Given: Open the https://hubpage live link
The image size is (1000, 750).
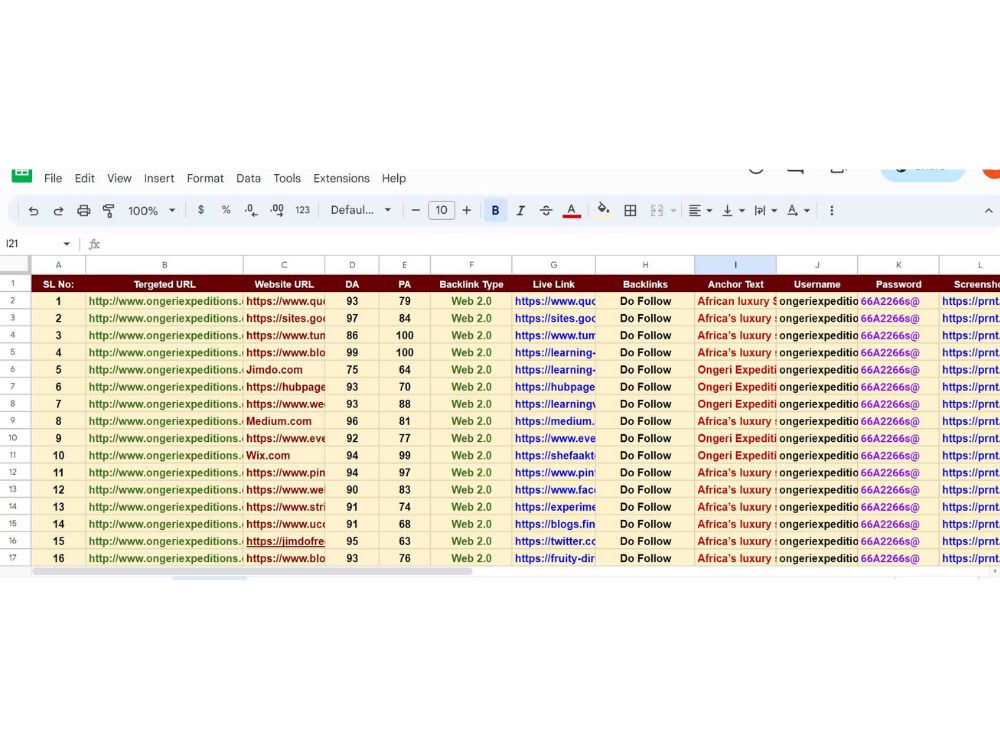Looking at the screenshot, I should (555, 387).
